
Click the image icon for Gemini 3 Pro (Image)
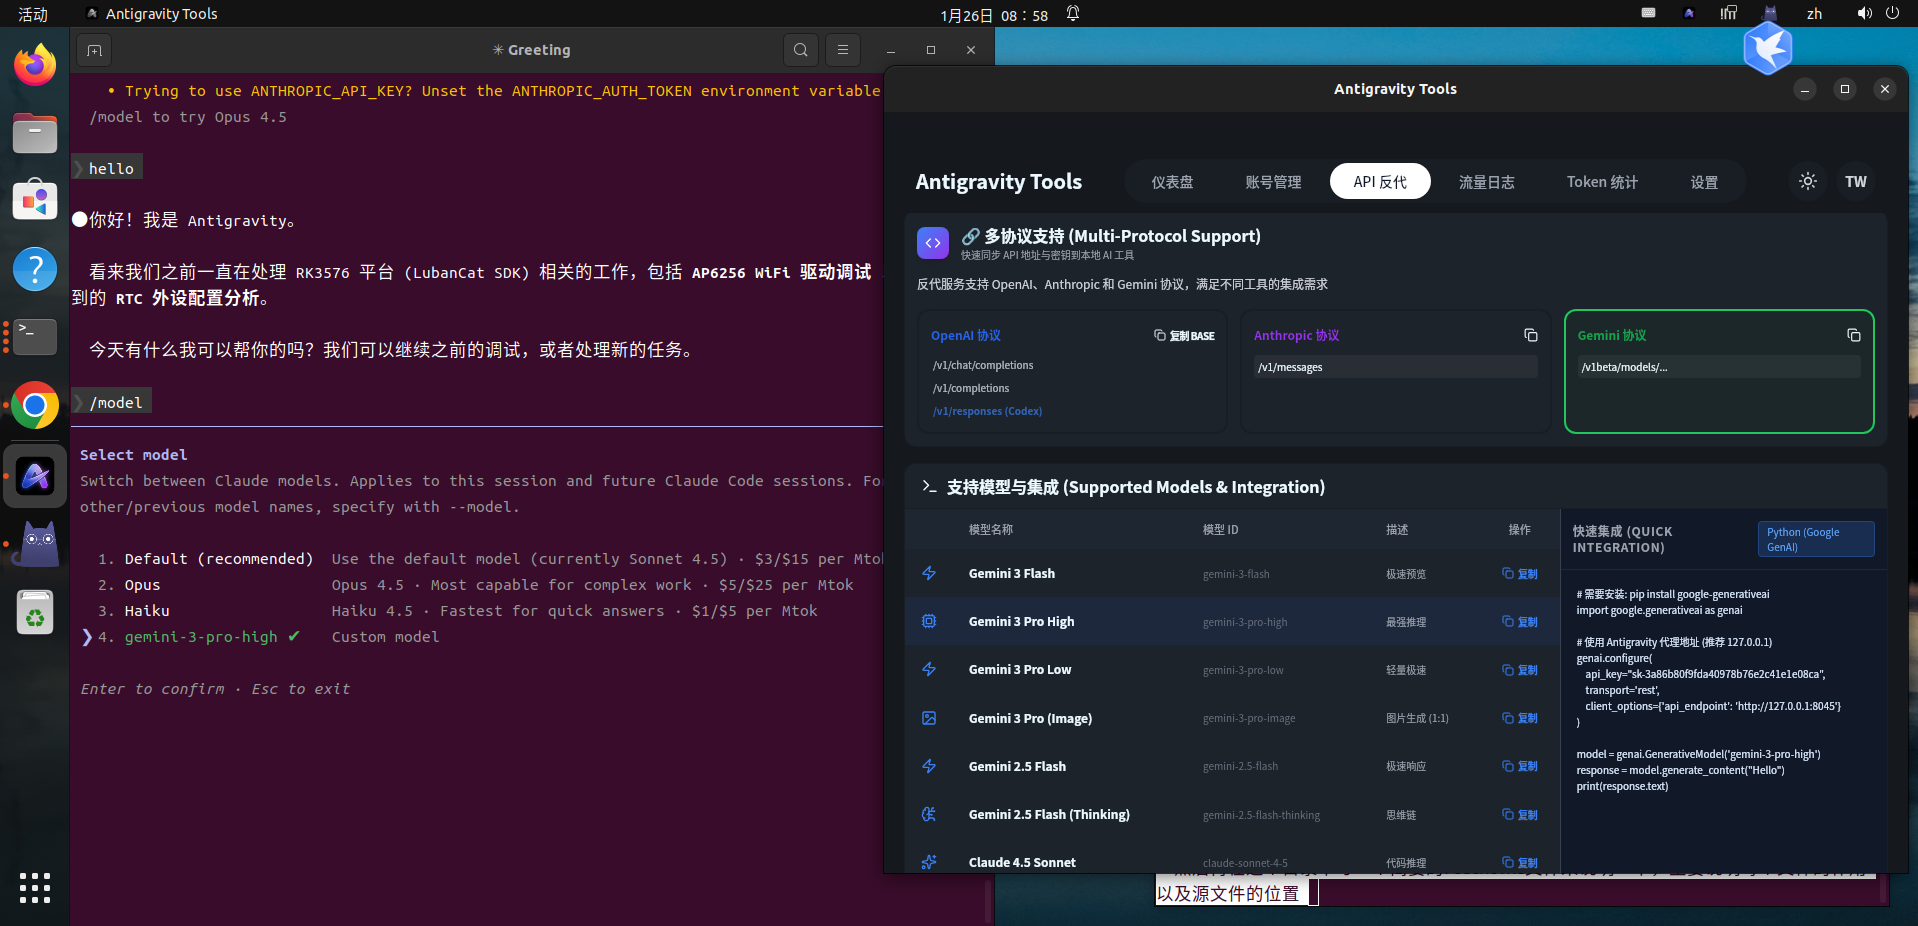(x=929, y=718)
